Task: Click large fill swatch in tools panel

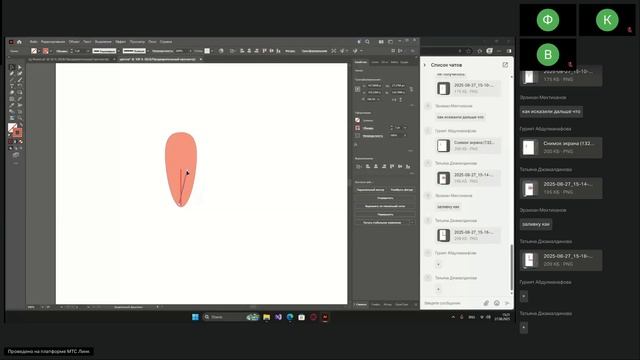Action: click(12, 128)
